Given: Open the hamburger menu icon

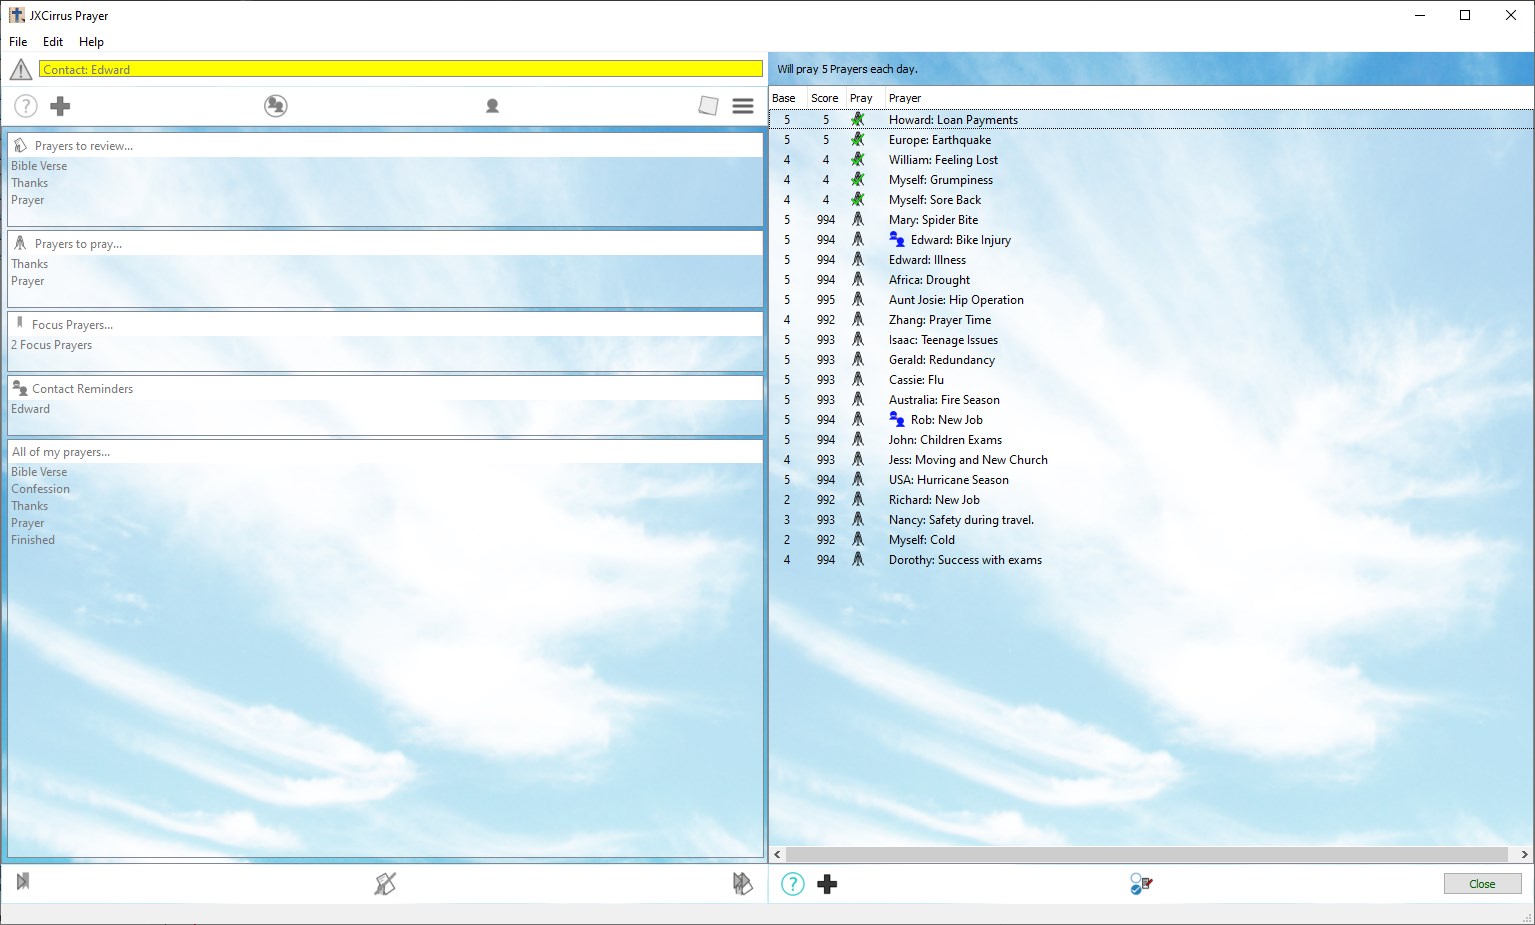Looking at the screenshot, I should pos(743,106).
